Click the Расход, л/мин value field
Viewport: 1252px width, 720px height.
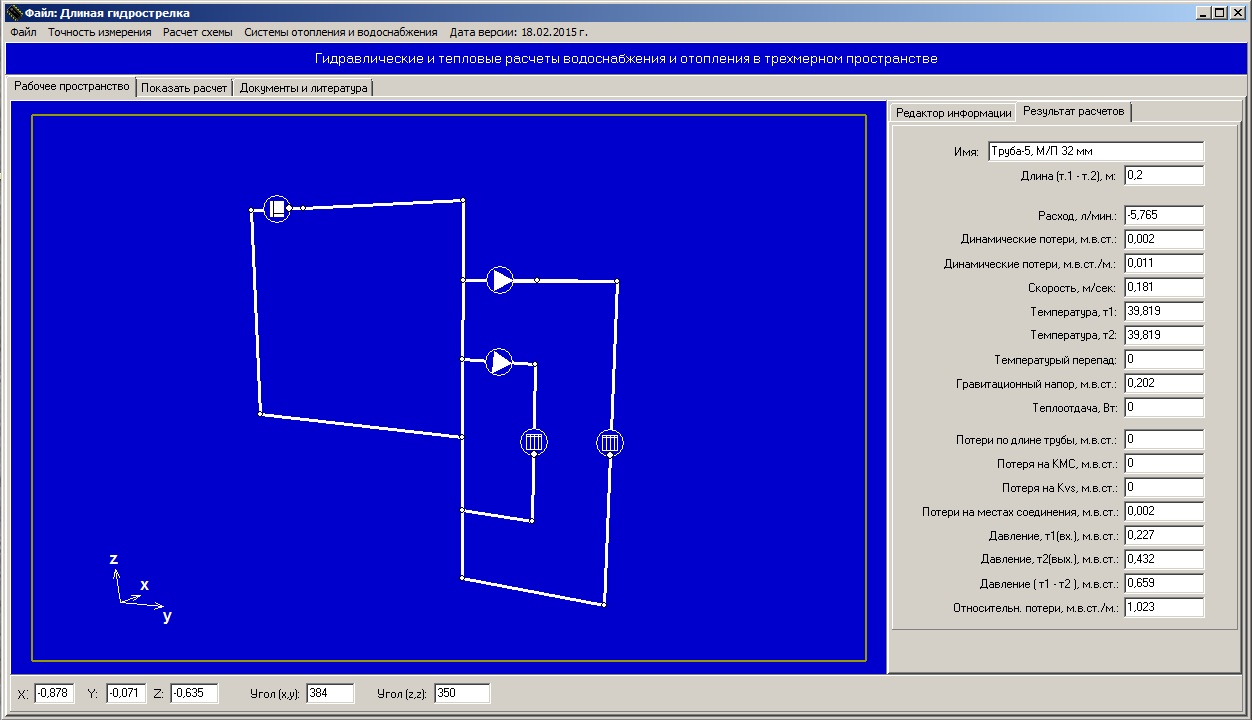point(1164,215)
